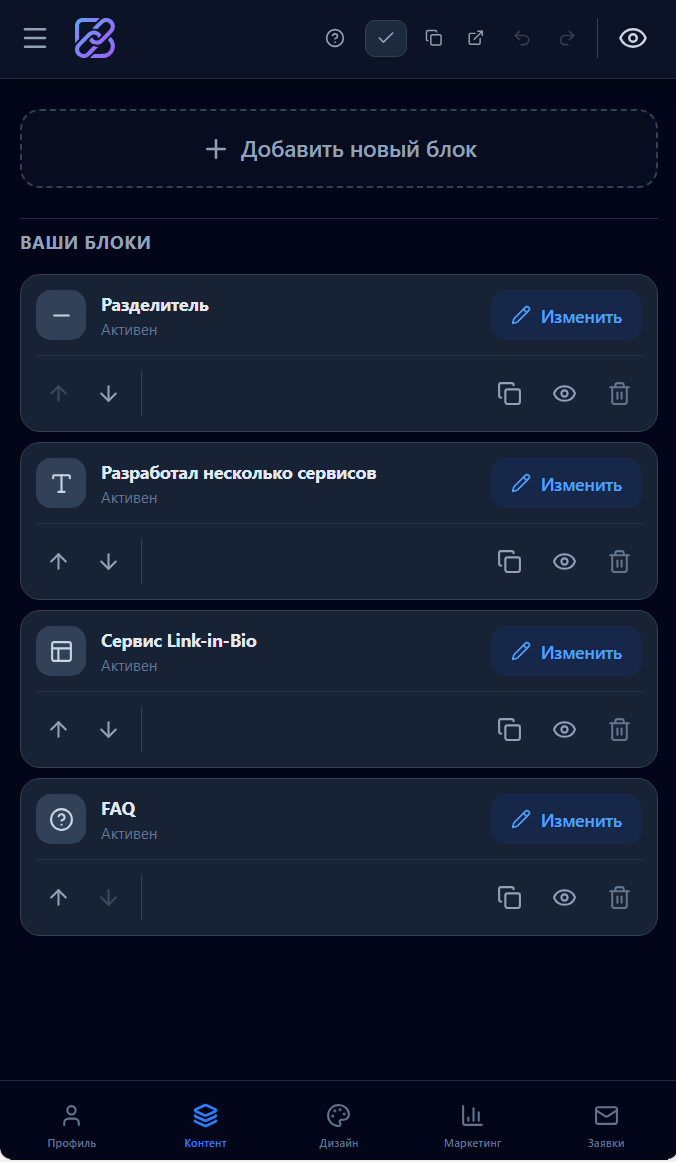The width and height of the screenshot is (676, 1162).
Task: Move the FAQ block up
Action: (x=58, y=897)
